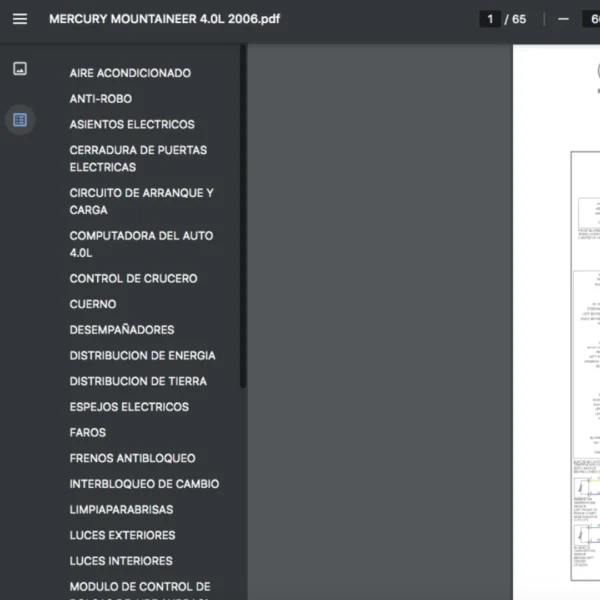Toggle the sidebar with the hamburger menu icon

(20, 19)
